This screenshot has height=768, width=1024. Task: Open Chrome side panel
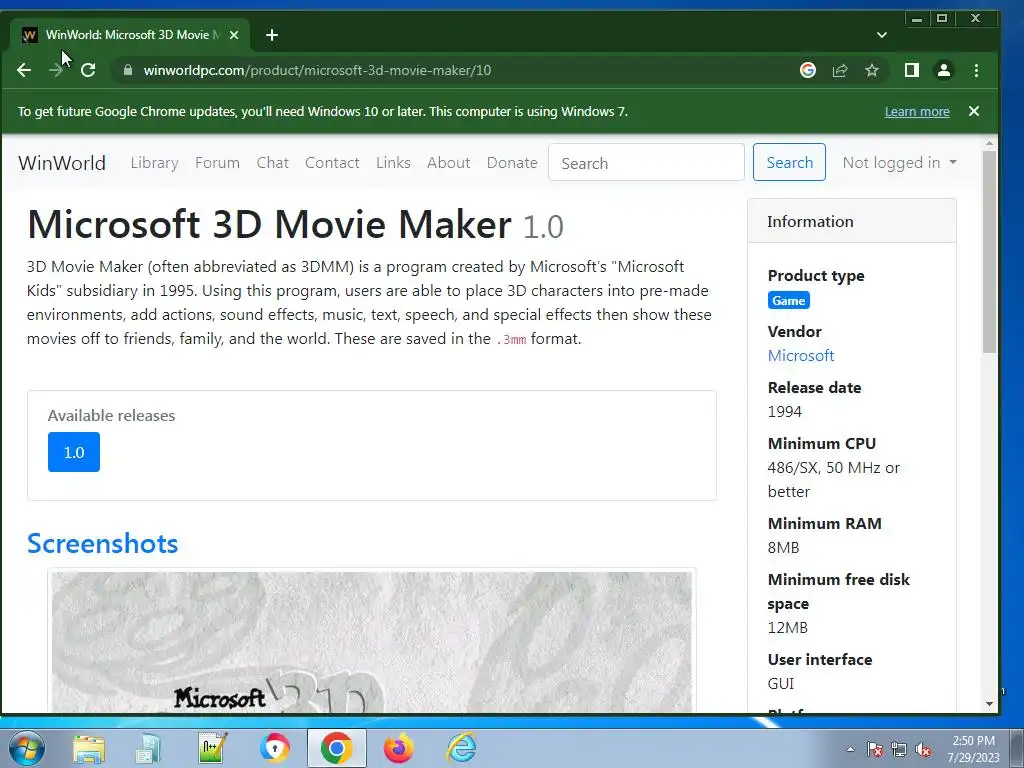pyautogui.click(x=912, y=70)
